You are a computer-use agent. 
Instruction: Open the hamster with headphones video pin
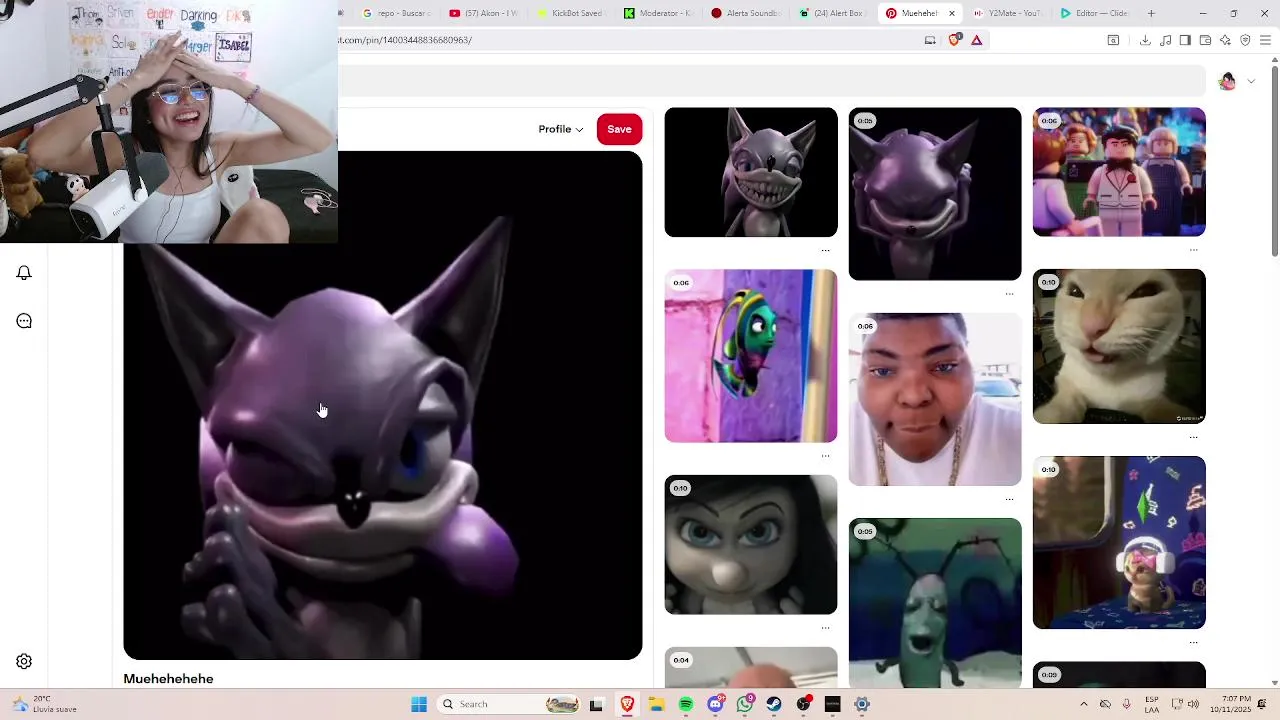[x=1119, y=543]
